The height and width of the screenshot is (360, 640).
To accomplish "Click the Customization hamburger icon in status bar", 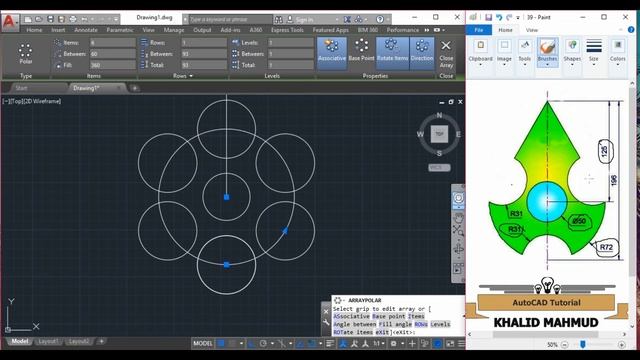I will [461, 344].
